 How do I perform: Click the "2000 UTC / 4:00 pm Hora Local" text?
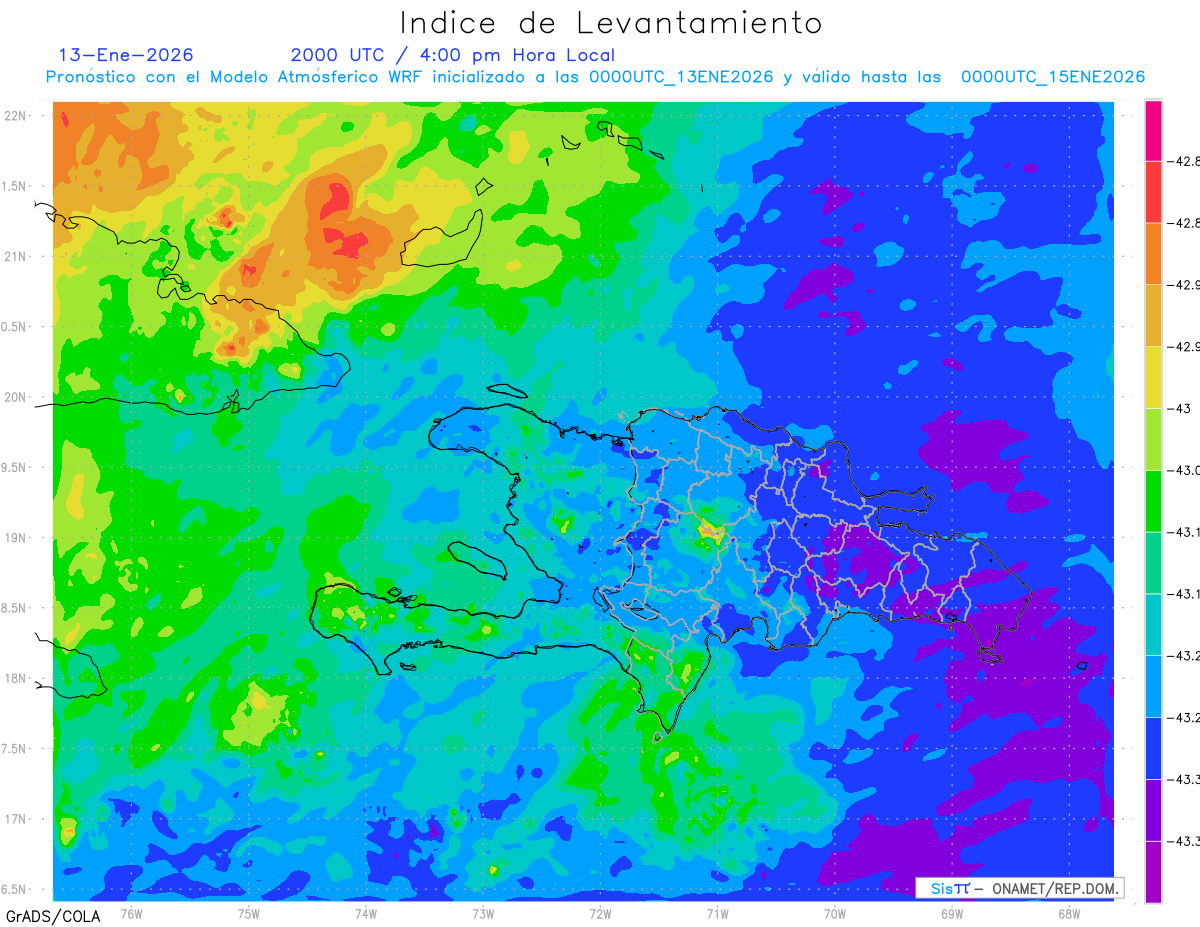pos(453,56)
